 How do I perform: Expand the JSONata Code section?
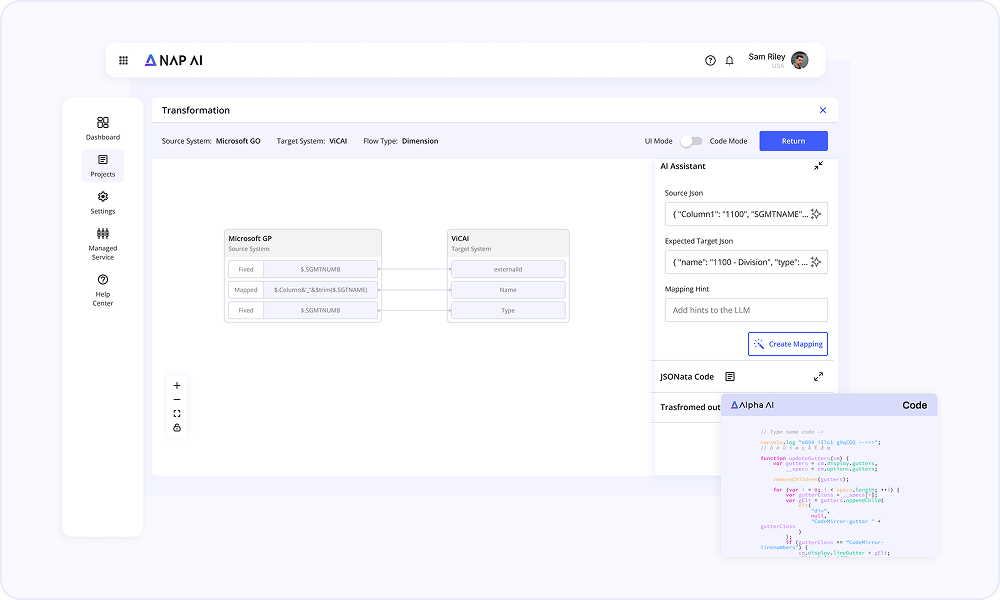click(818, 377)
